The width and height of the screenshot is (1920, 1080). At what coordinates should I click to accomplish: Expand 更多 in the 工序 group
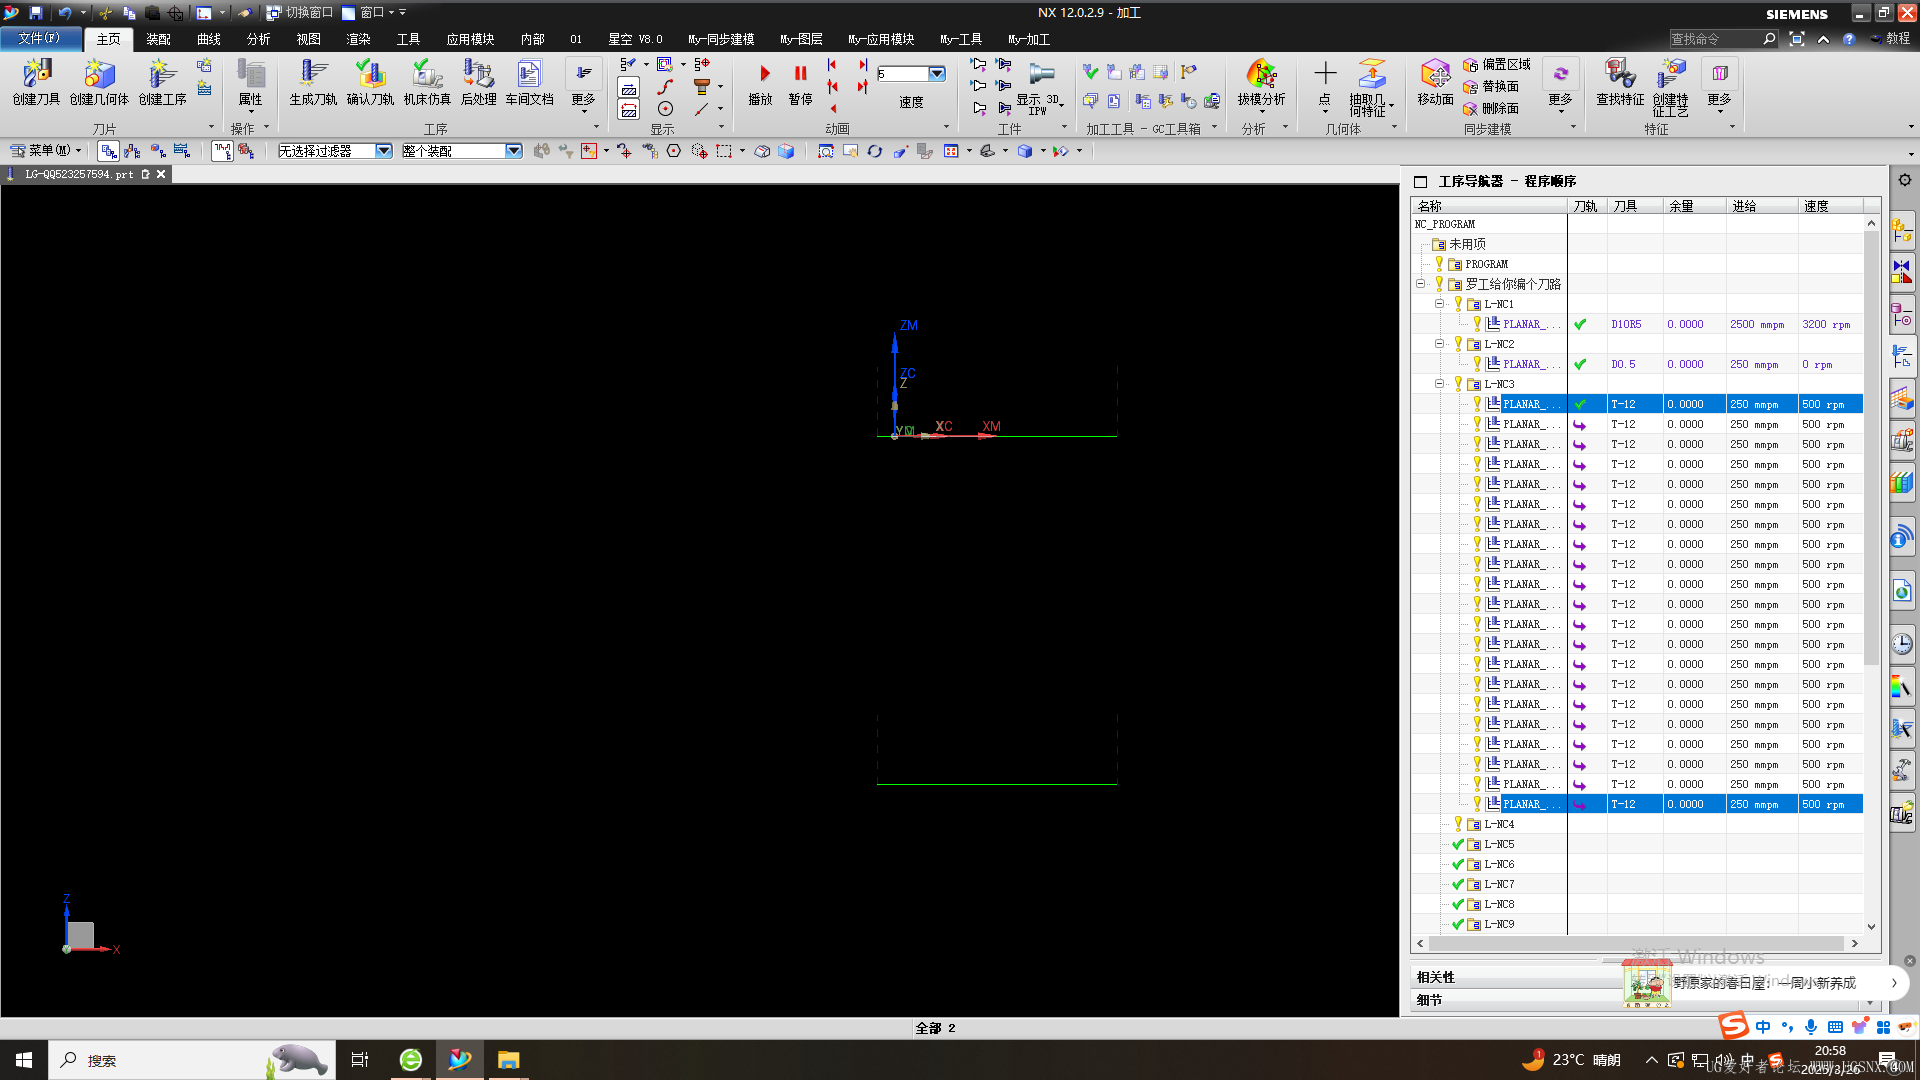[x=583, y=88]
